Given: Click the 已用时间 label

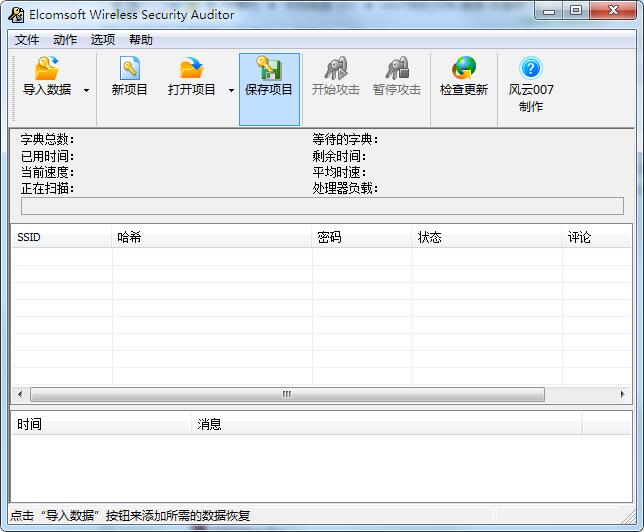Looking at the screenshot, I should 48,156.
